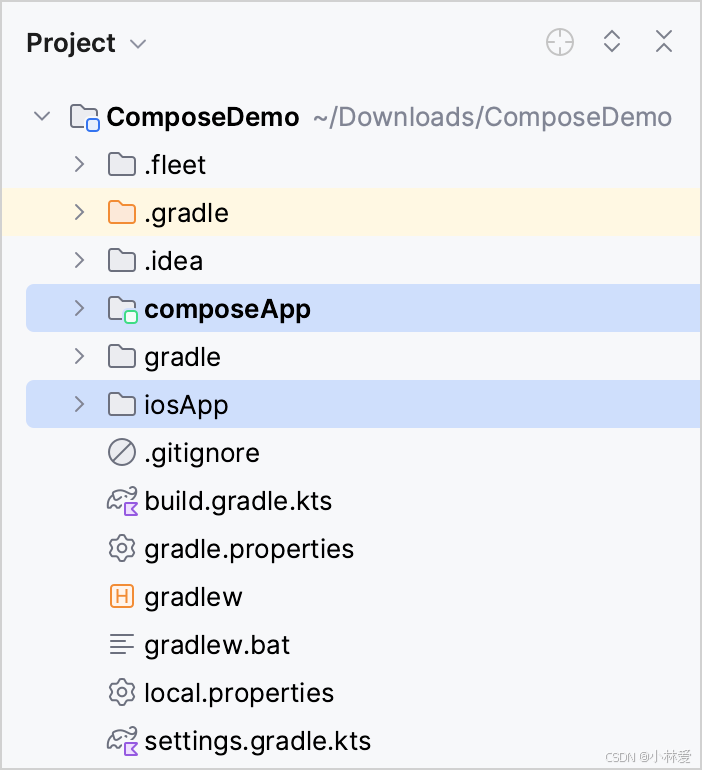Expand the .gradle folder chevron

[80, 213]
